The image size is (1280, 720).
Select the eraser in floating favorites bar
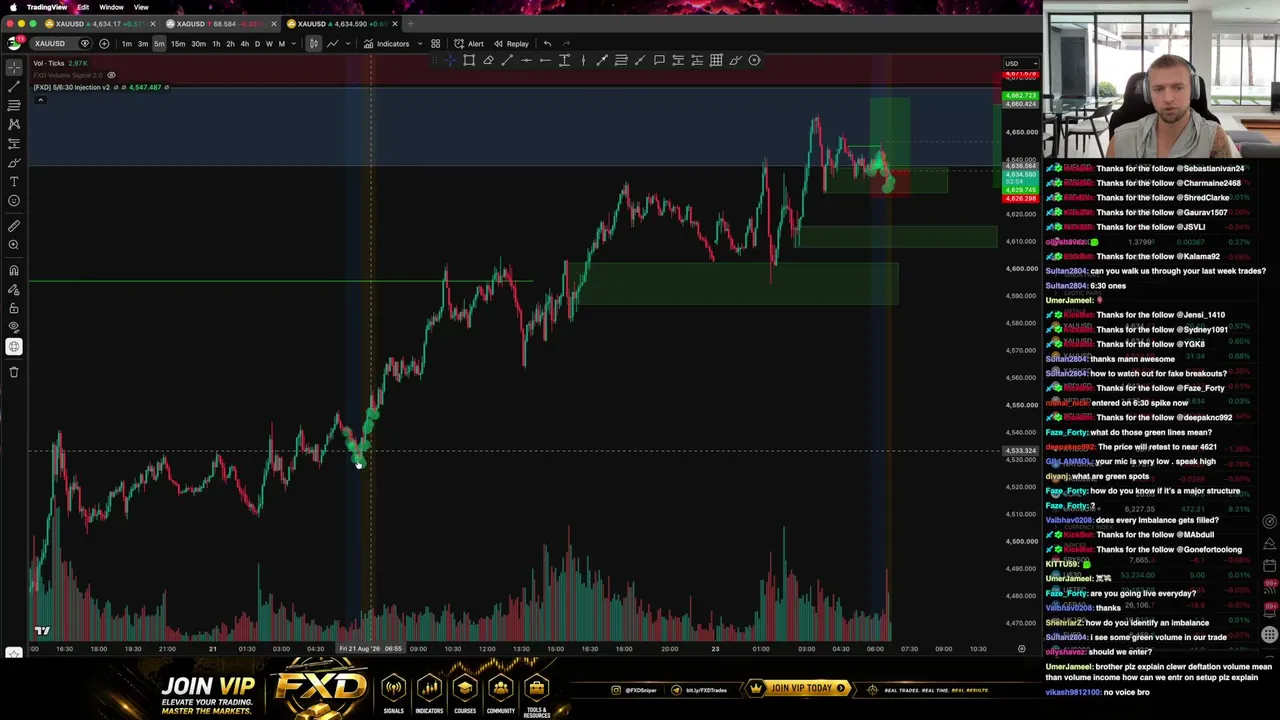(x=488, y=60)
